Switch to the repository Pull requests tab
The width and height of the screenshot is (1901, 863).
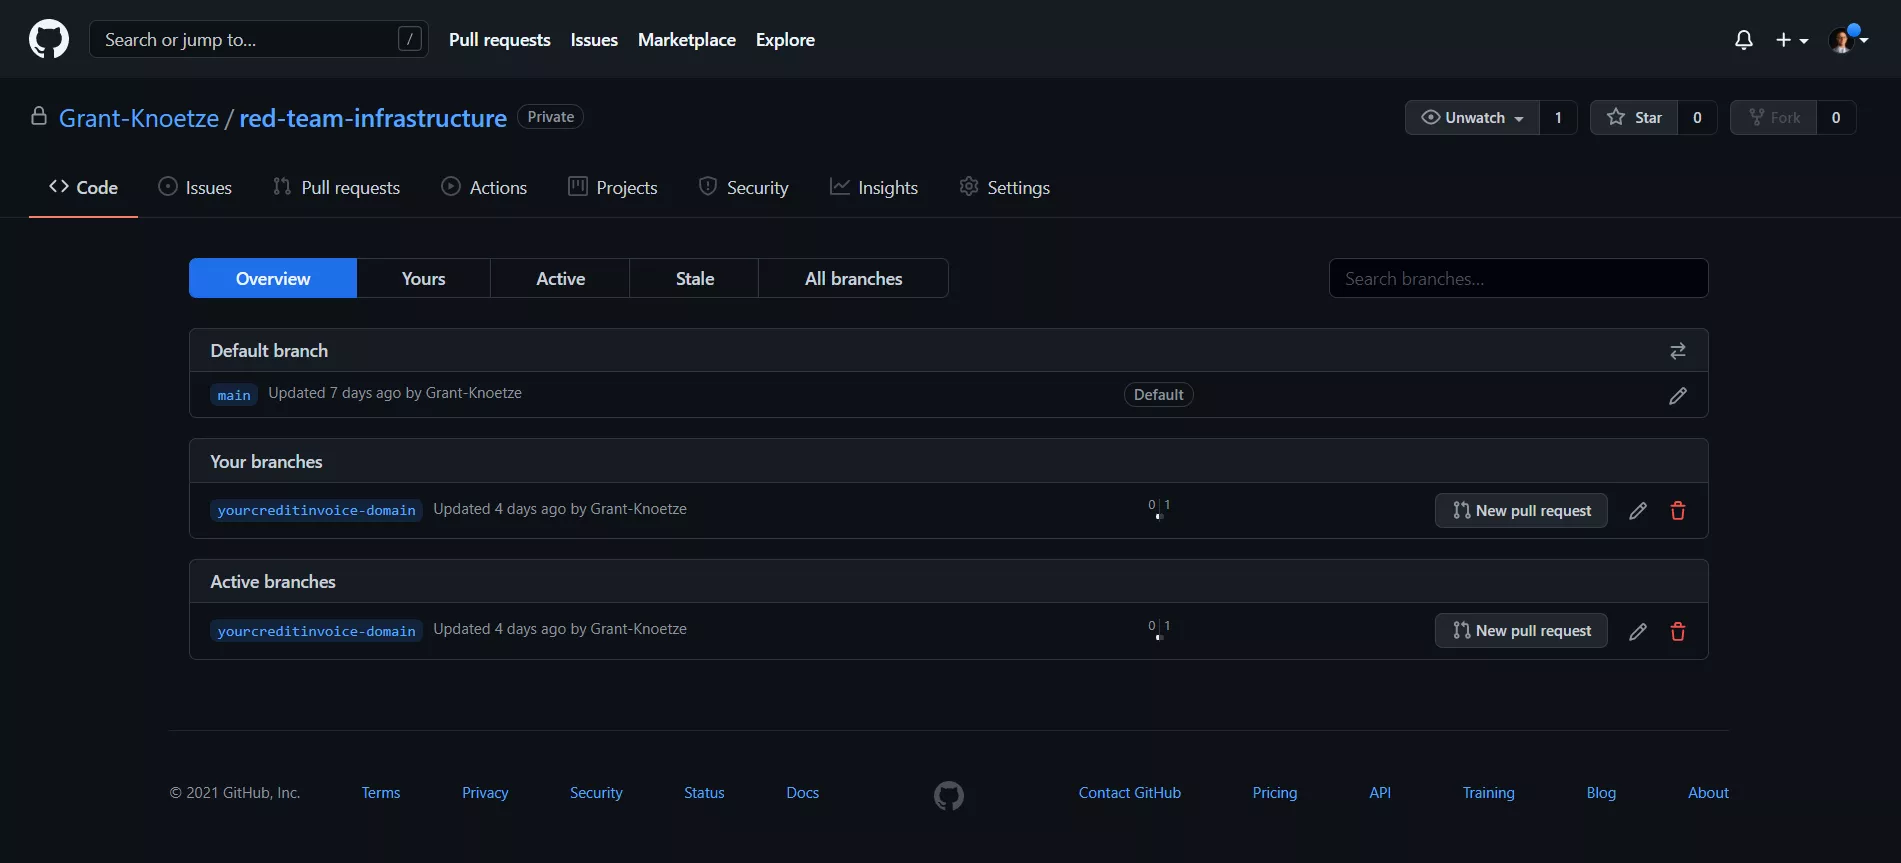point(336,187)
